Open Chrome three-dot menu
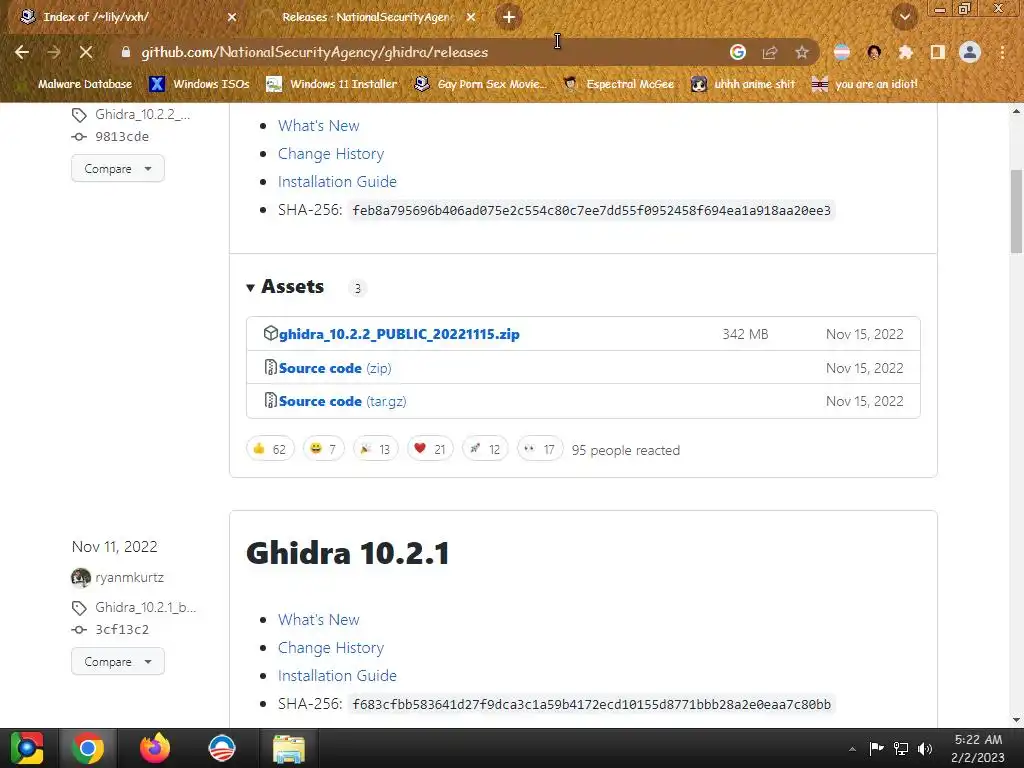 [x=1002, y=52]
